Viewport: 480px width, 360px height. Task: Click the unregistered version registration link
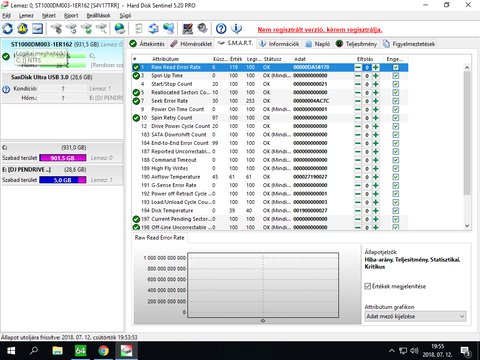[x=320, y=30]
